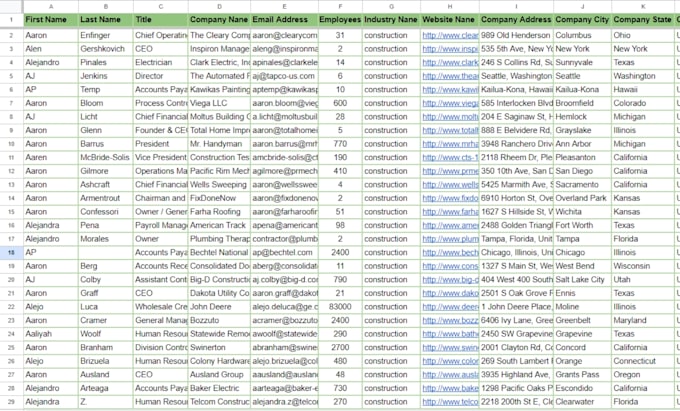Click the state cell 'Wisconsin'
This screenshot has height=411, width=680.
pos(643,266)
